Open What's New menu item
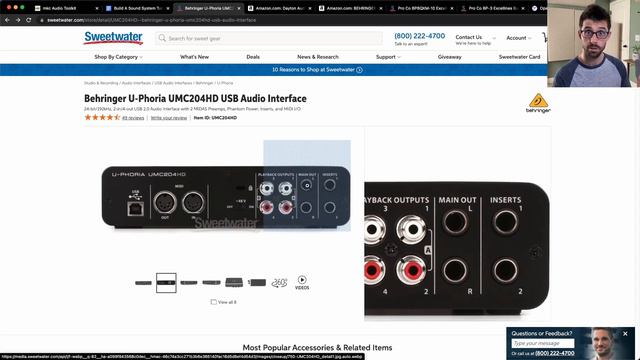The image size is (640, 360). pyautogui.click(x=194, y=57)
